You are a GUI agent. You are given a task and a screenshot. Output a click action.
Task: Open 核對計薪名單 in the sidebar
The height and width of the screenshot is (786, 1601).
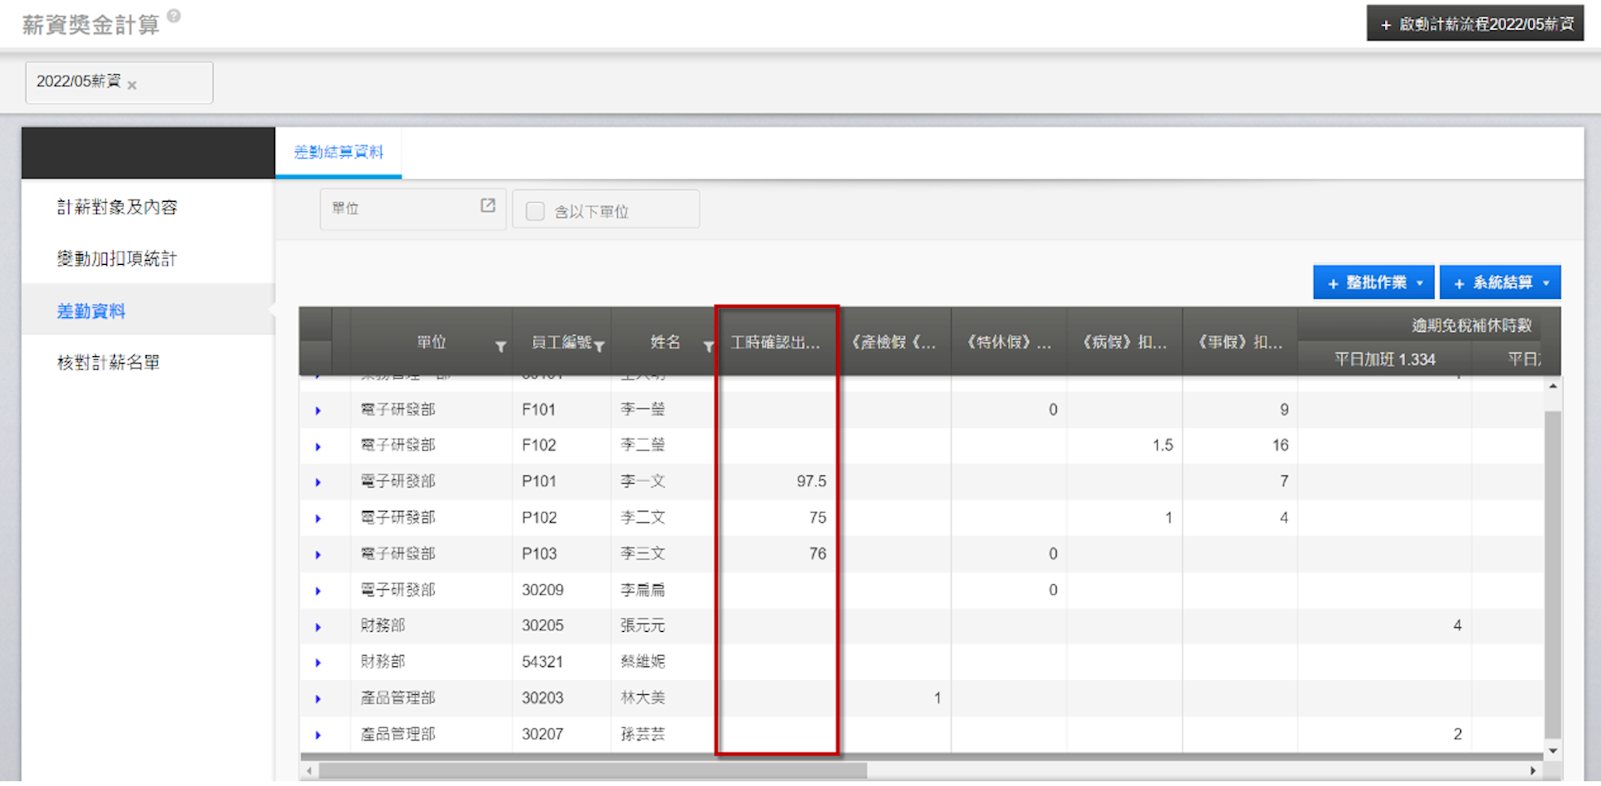pos(108,363)
